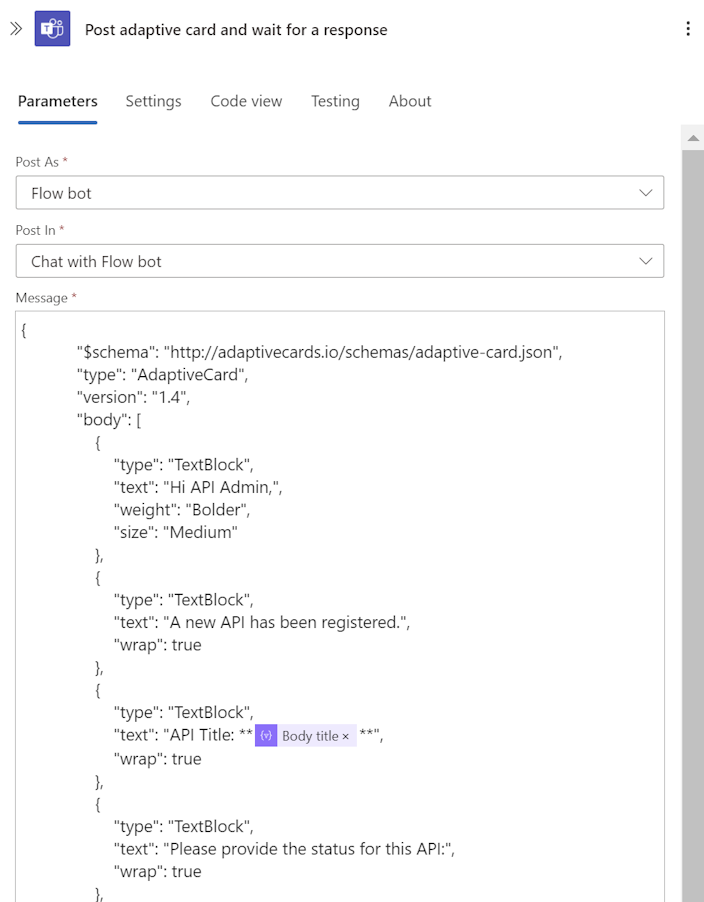Collapse the panel with double-chevron icon
This screenshot has height=902, width=704.
coord(16,28)
